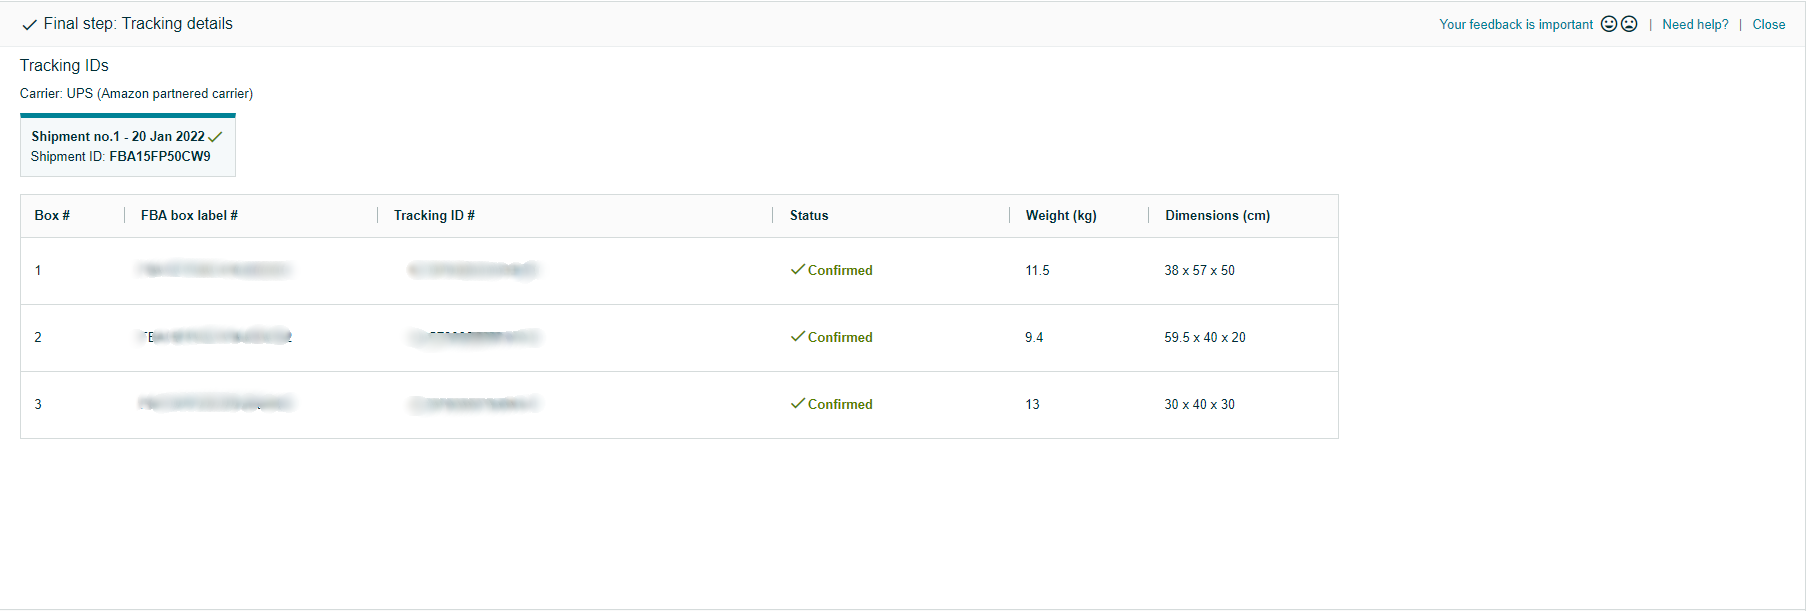Click the Weight (kg) column header
This screenshot has height=611, width=1817.
point(1060,216)
